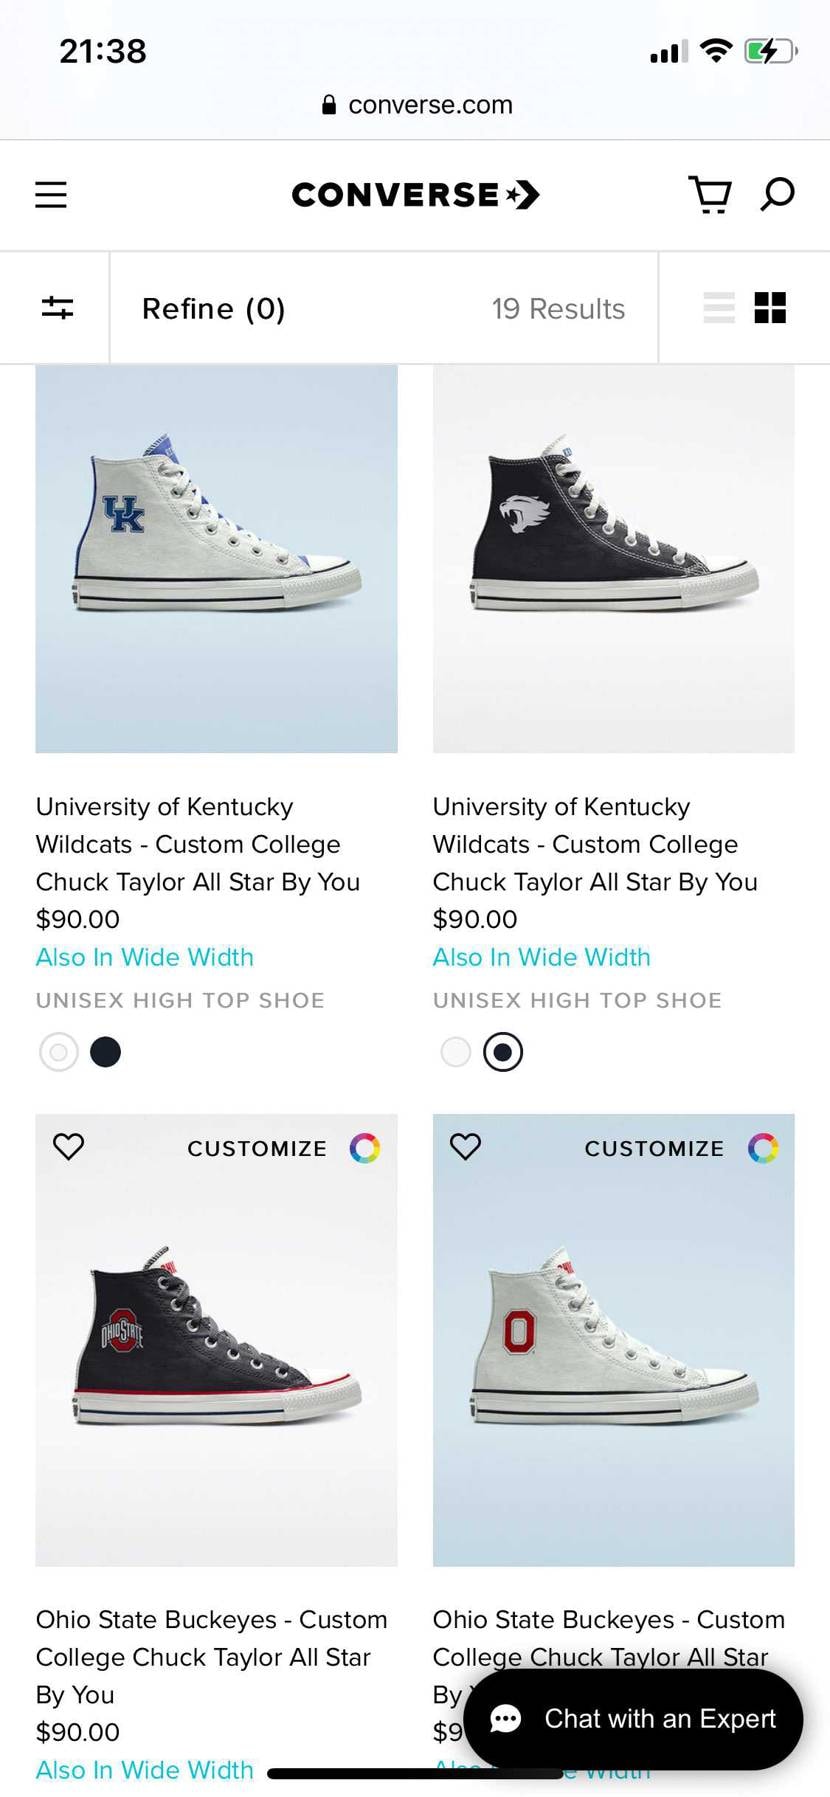Open the filter sliders icon
The image size is (830, 1797).
pos(57,308)
